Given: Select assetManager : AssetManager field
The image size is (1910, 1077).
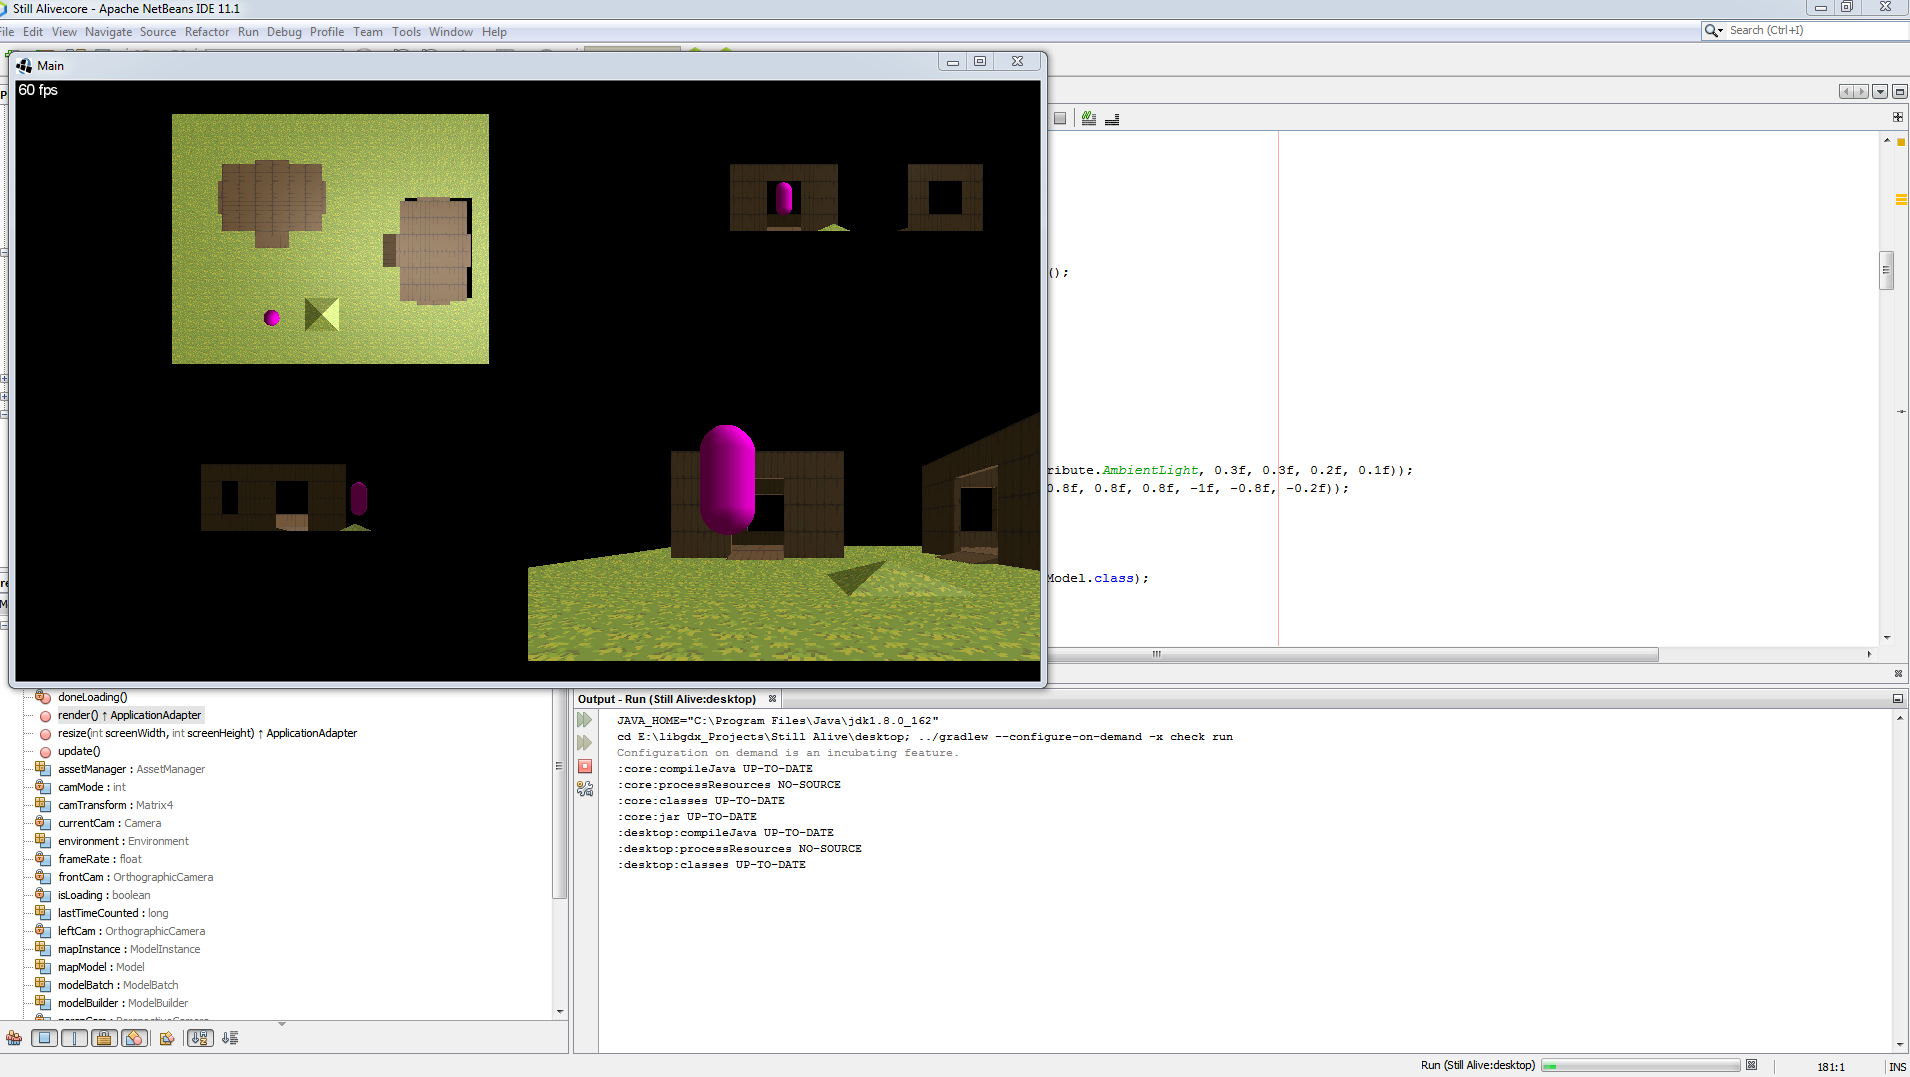Looking at the screenshot, I should click(x=131, y=769).
